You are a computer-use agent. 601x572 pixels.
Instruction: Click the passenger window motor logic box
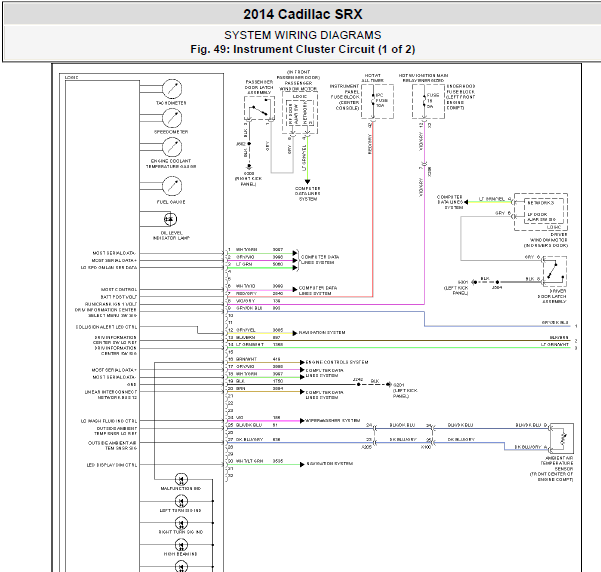click(300, 112)
